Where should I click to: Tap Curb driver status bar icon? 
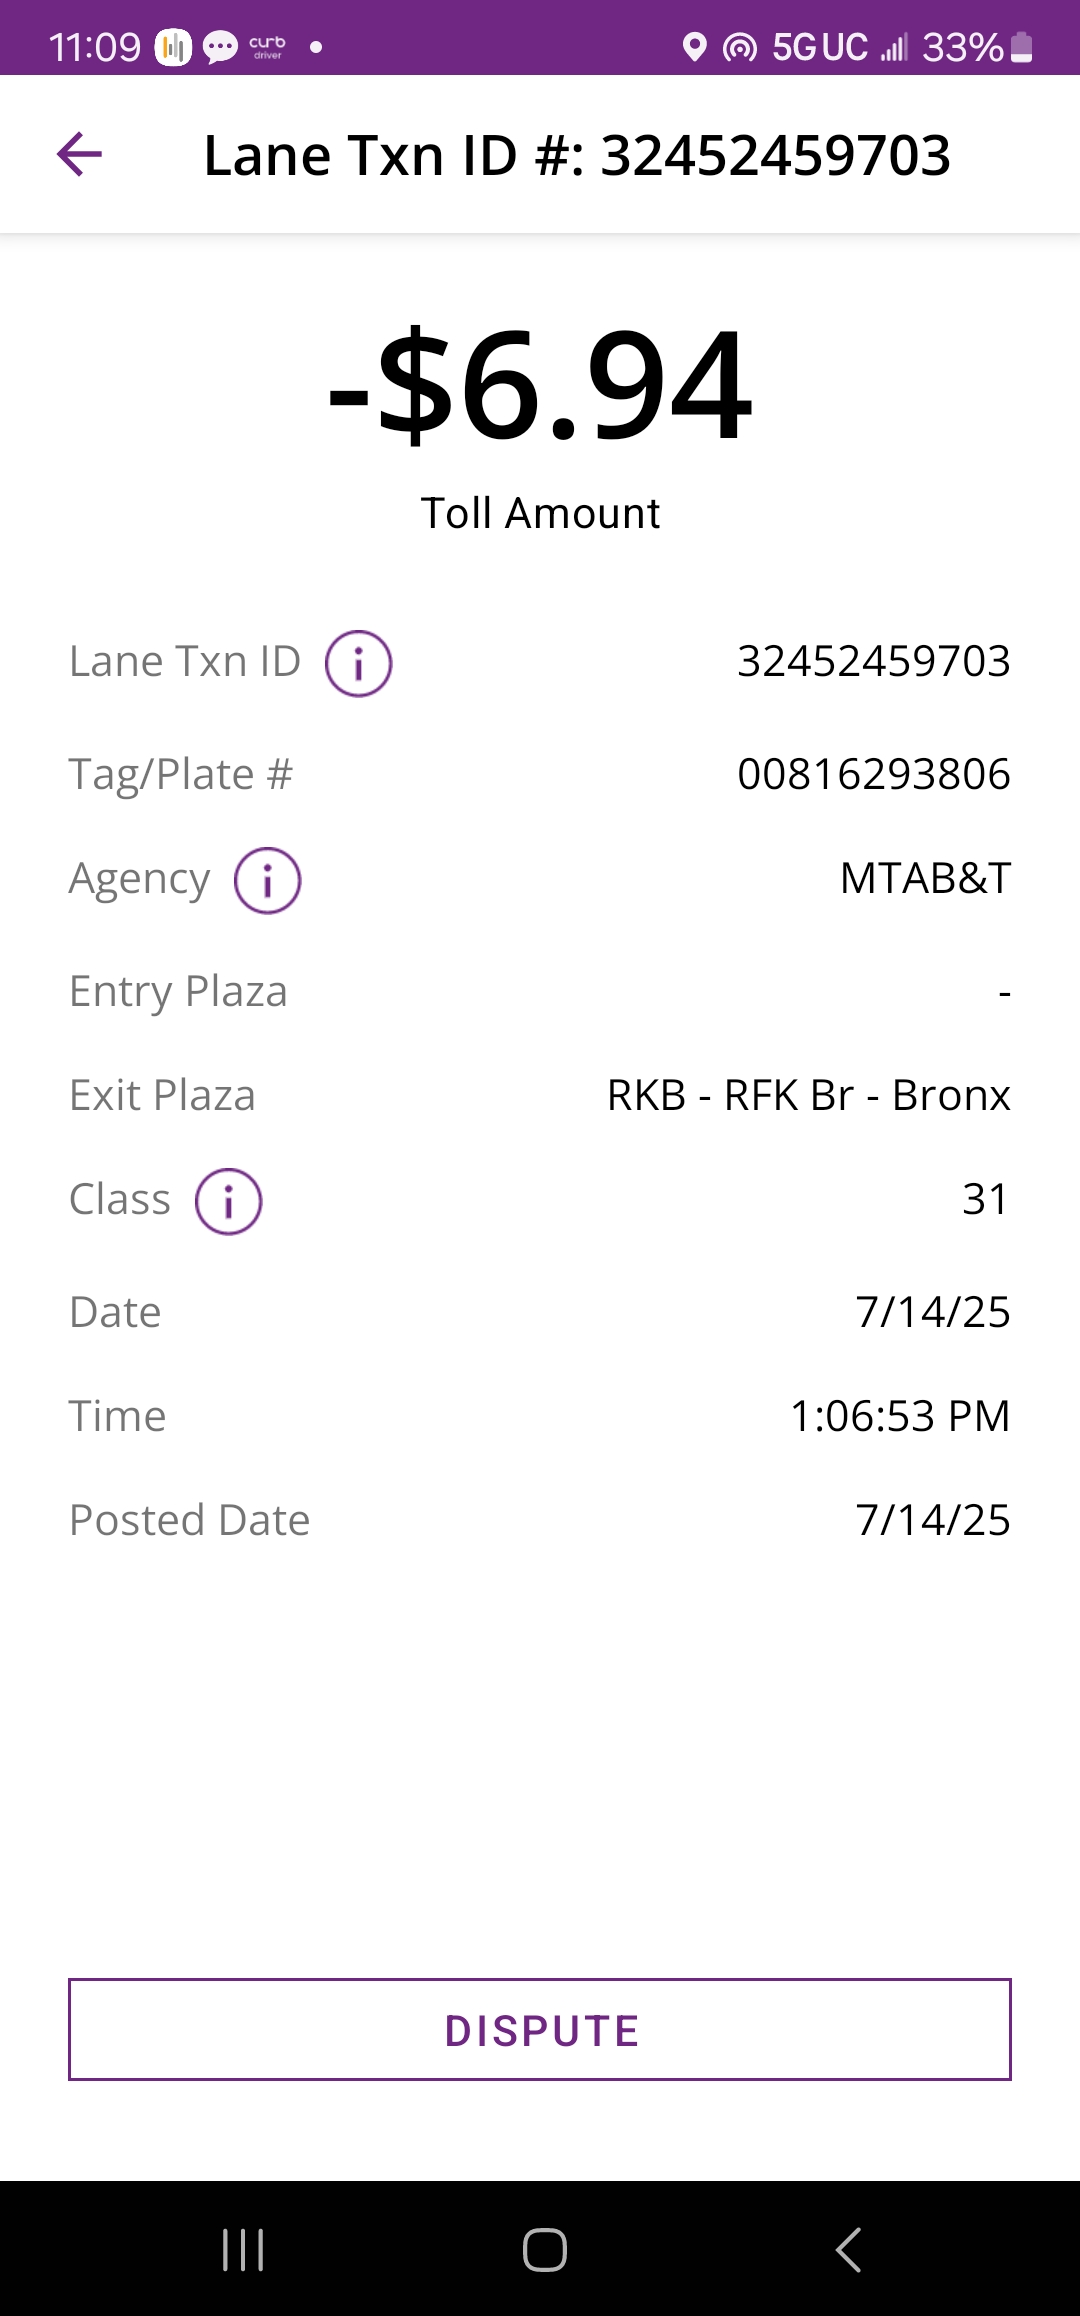click(x=267, y=47)
